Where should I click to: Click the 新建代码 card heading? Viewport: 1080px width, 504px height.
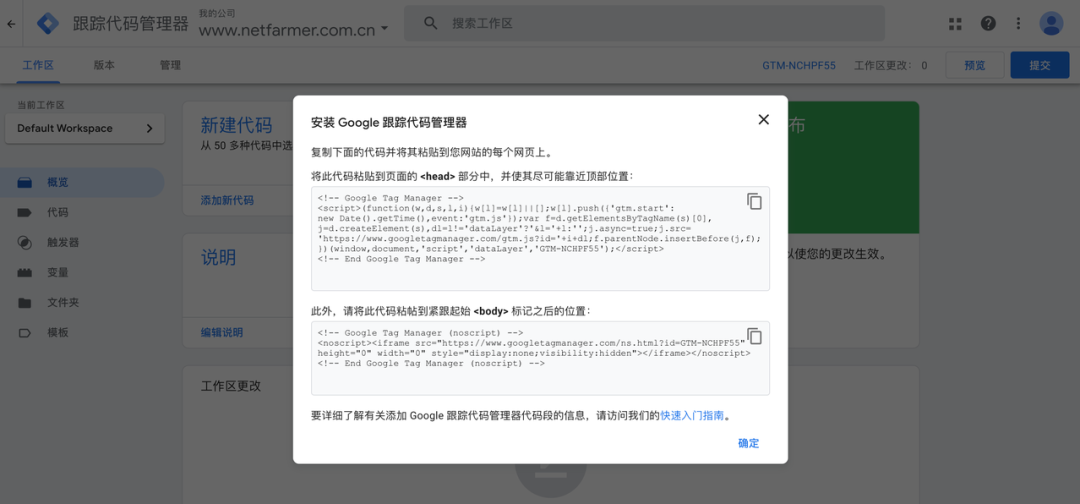236,125
